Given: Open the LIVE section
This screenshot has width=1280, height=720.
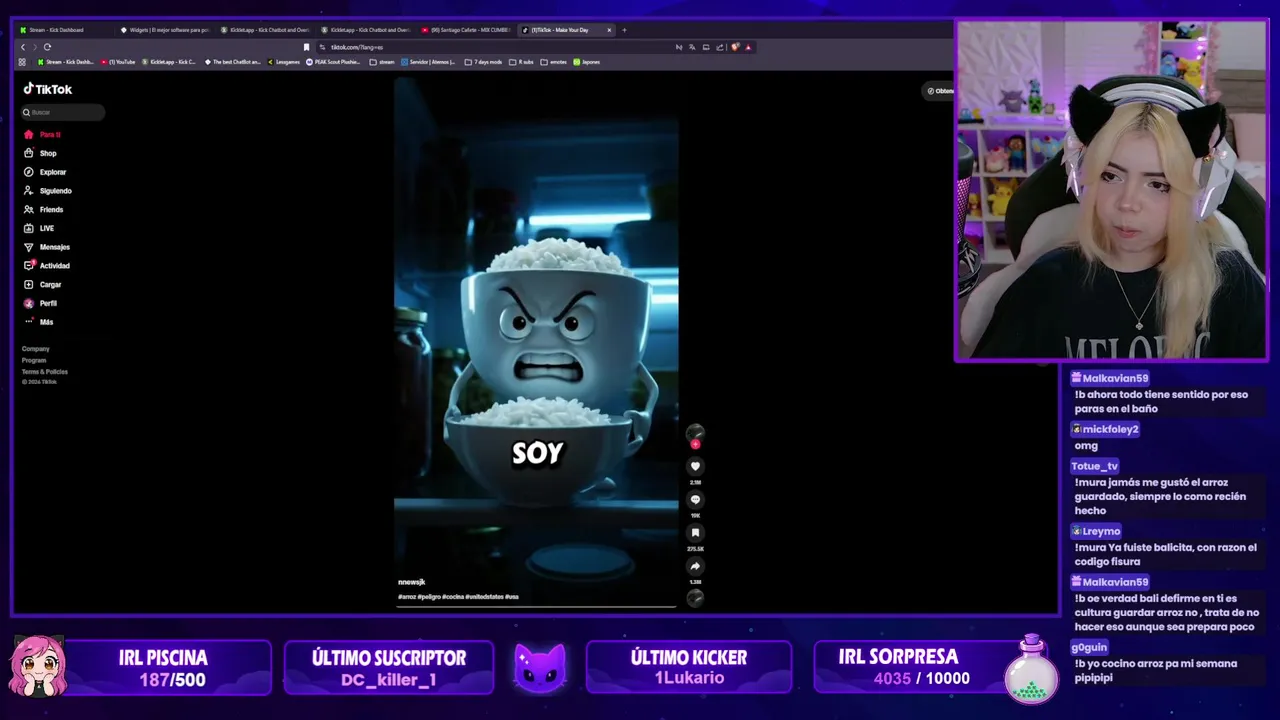Looking at the screenshot, I should 40,228.
